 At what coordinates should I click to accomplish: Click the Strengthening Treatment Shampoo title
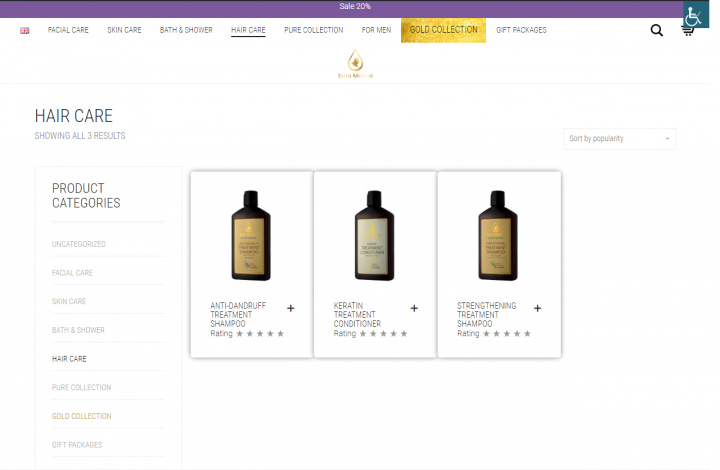point(486,314)
